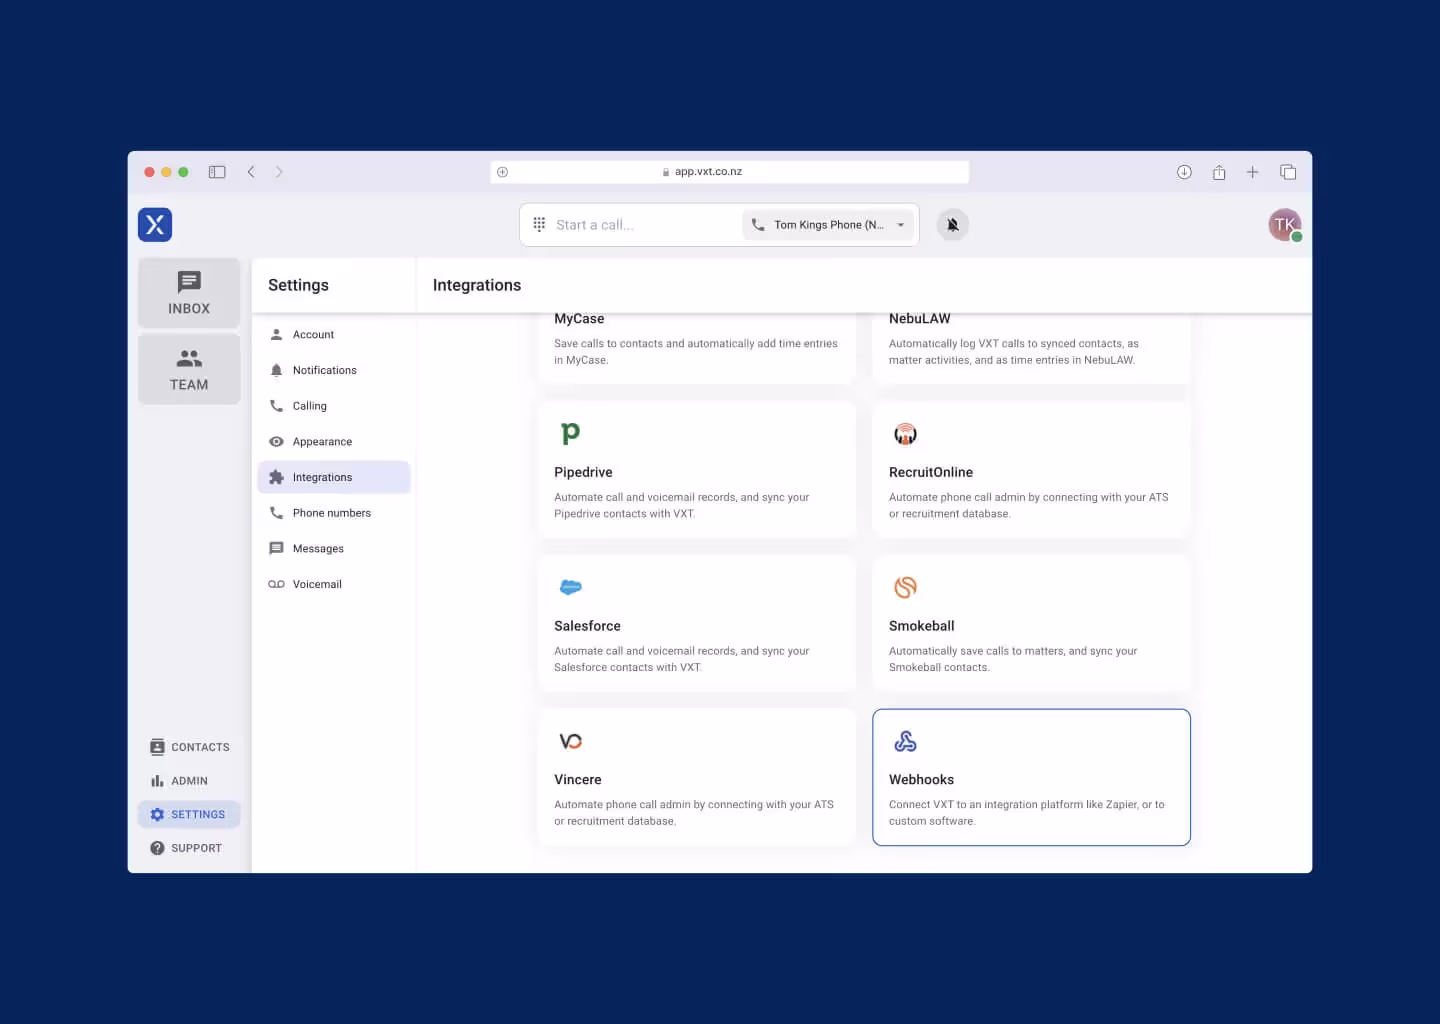The image size is (1440, 1024).
Task: Open the MyCase integration card
Action: pyautogui.click(x=697, y=348)
